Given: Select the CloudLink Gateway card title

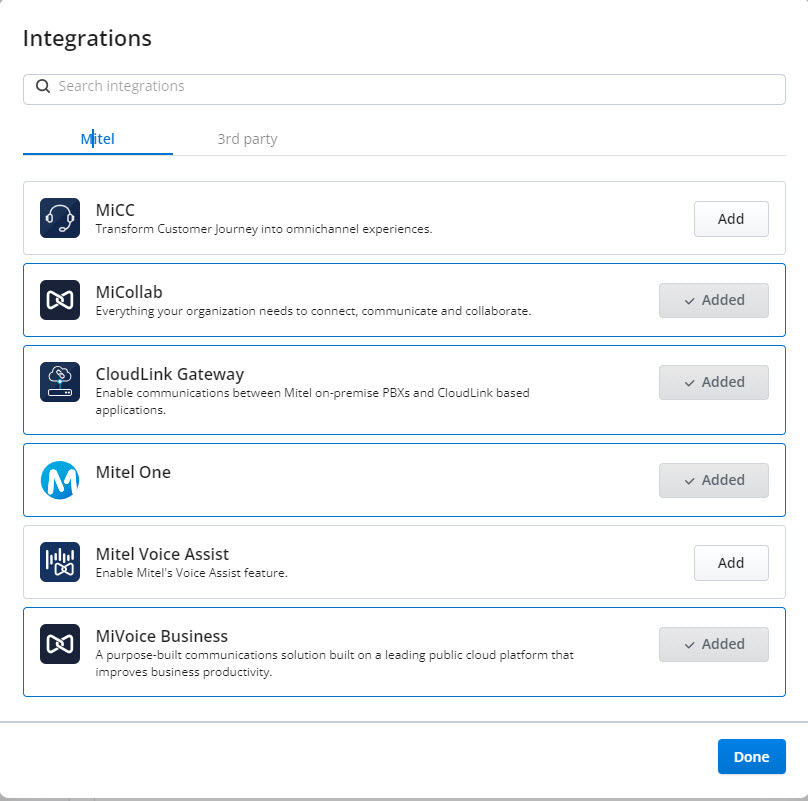Looking at the screenshot, I should 170,374.
